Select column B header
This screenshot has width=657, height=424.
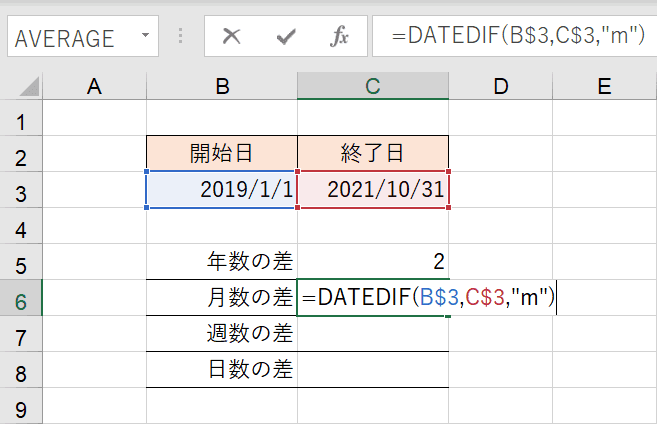[222, 86]
